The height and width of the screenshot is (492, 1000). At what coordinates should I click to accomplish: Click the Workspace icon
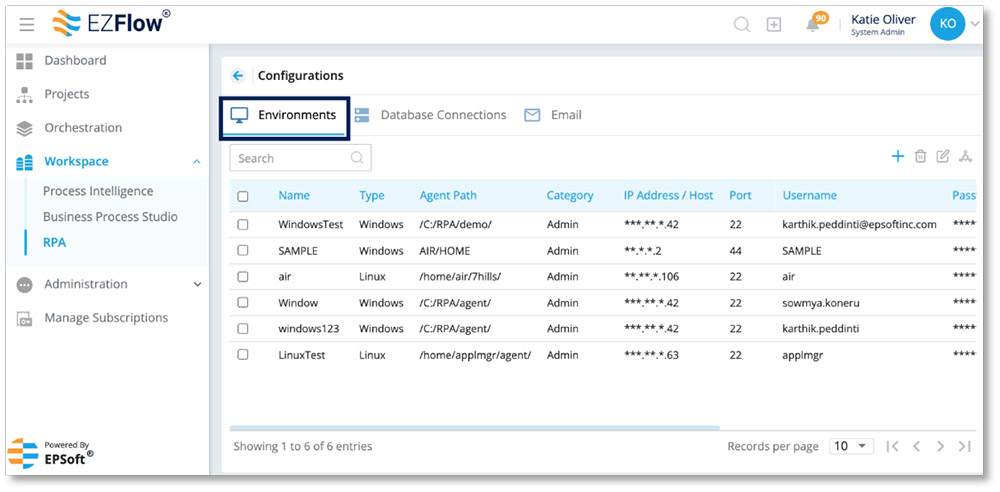point(24,162)
